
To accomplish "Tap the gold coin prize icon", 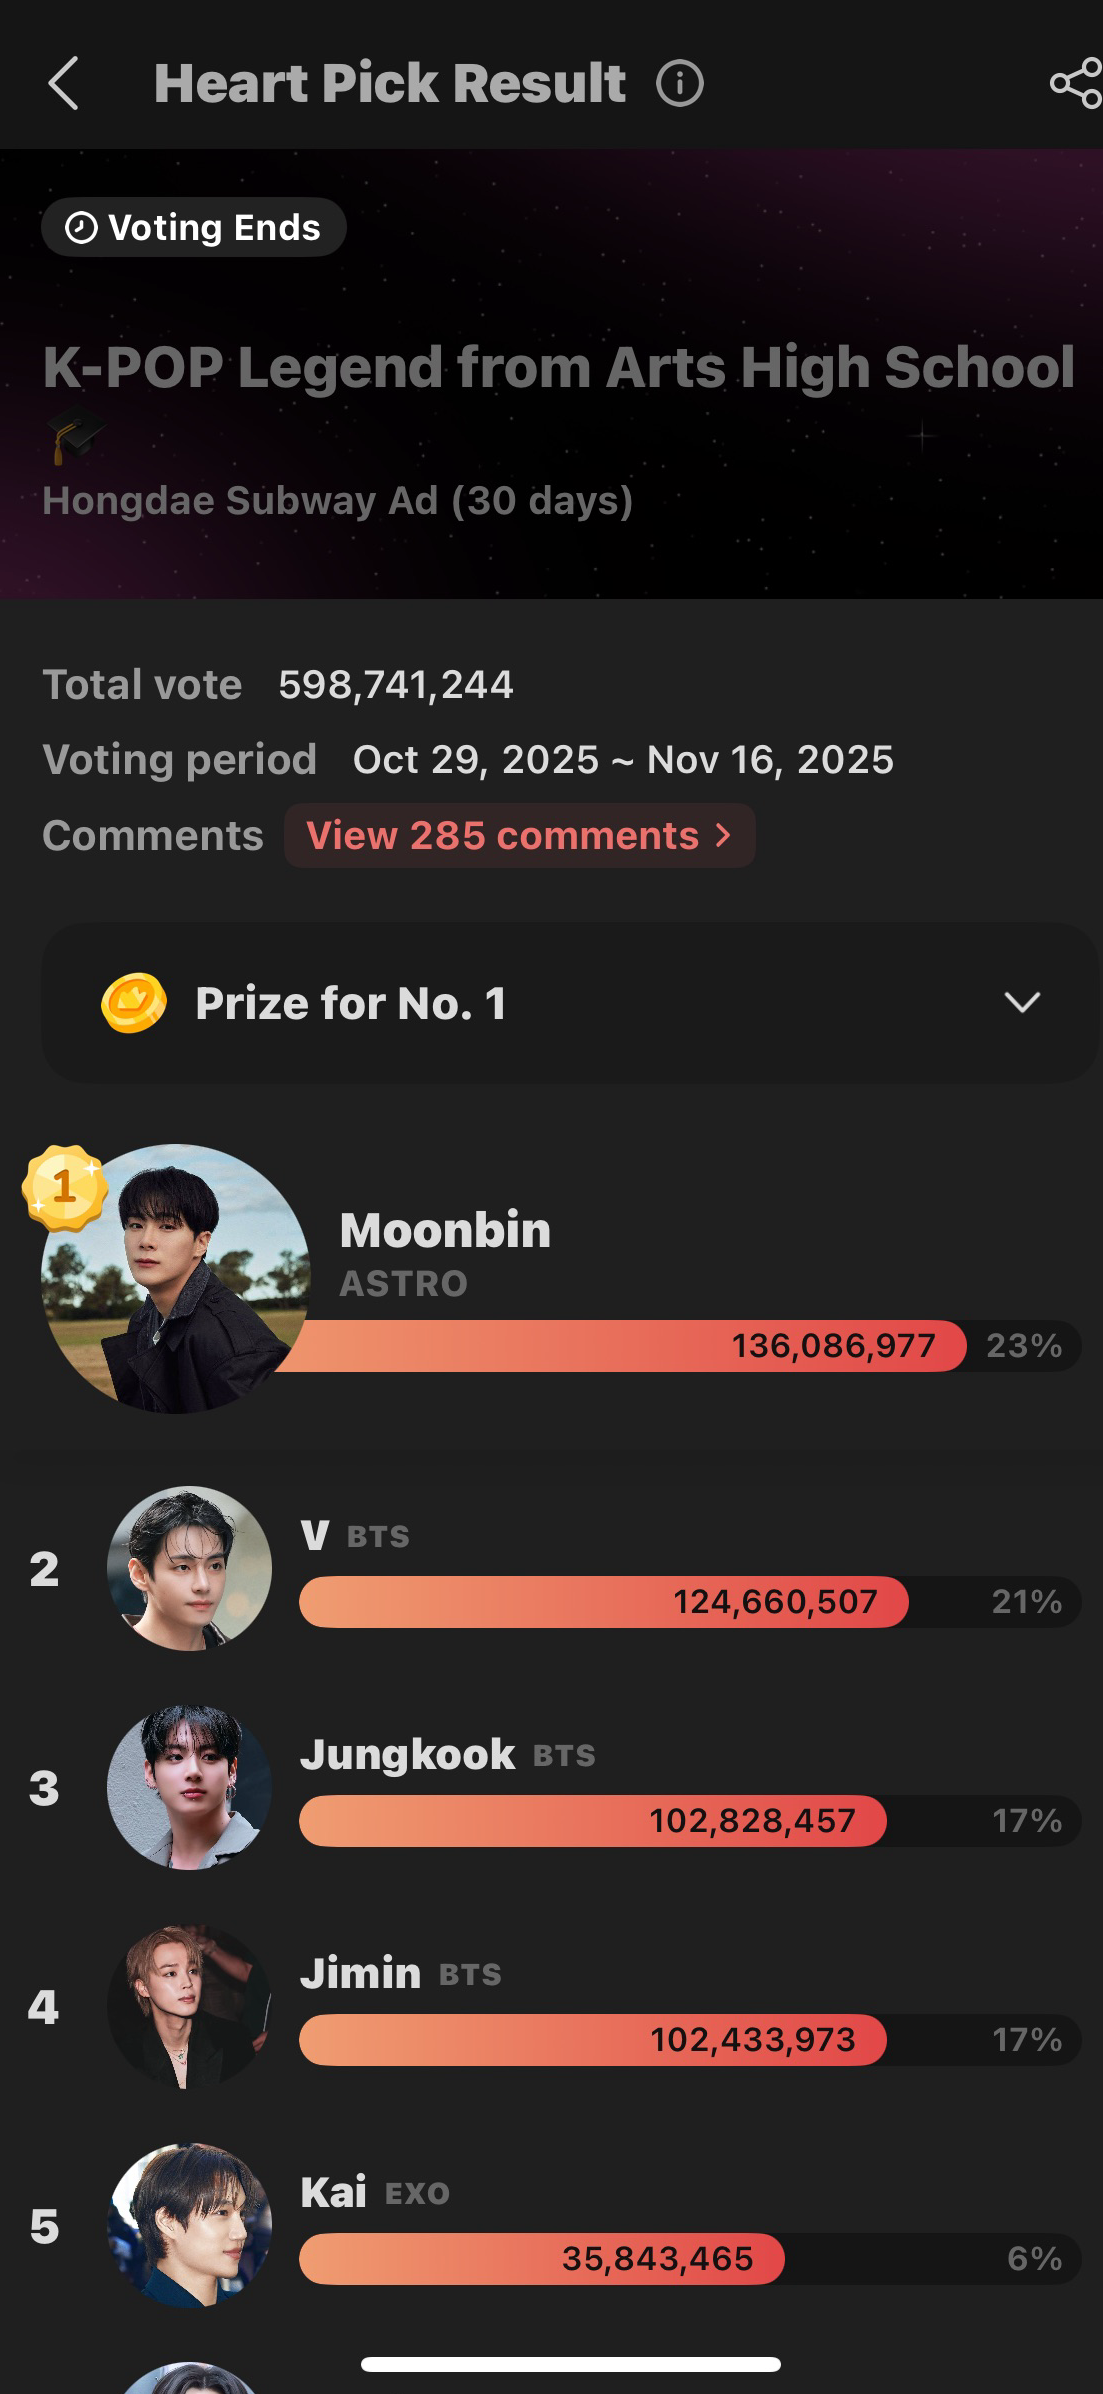I will [x=134, y=1003].
